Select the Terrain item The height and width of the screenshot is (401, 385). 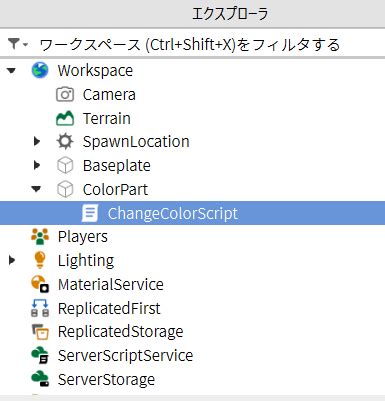coord(107,118)
